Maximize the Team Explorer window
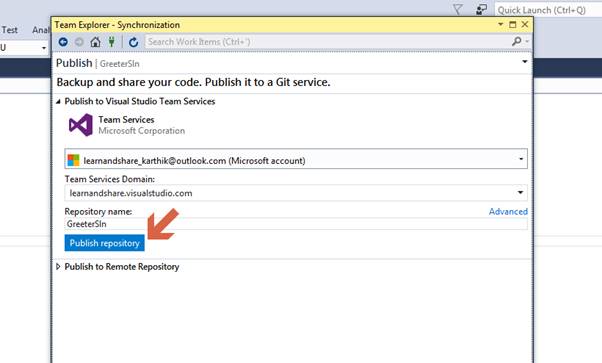This screenshot has width=602, height=363. click(x=513, y=25)
